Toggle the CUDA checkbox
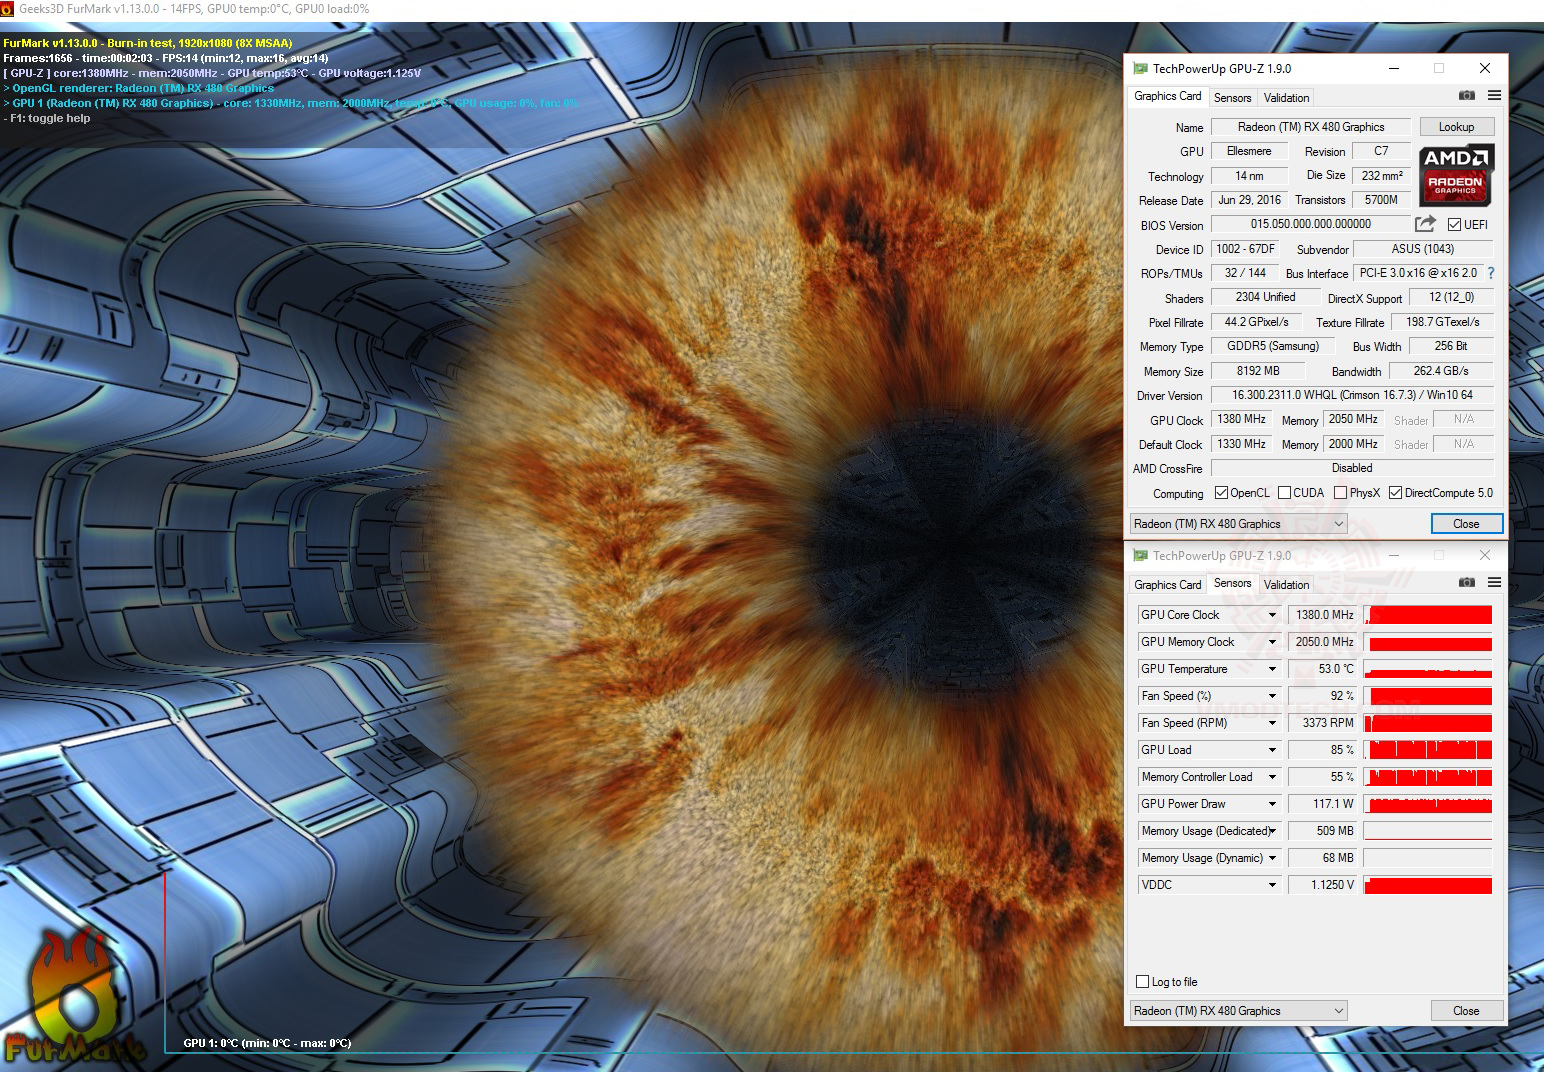 point(1284,493)
